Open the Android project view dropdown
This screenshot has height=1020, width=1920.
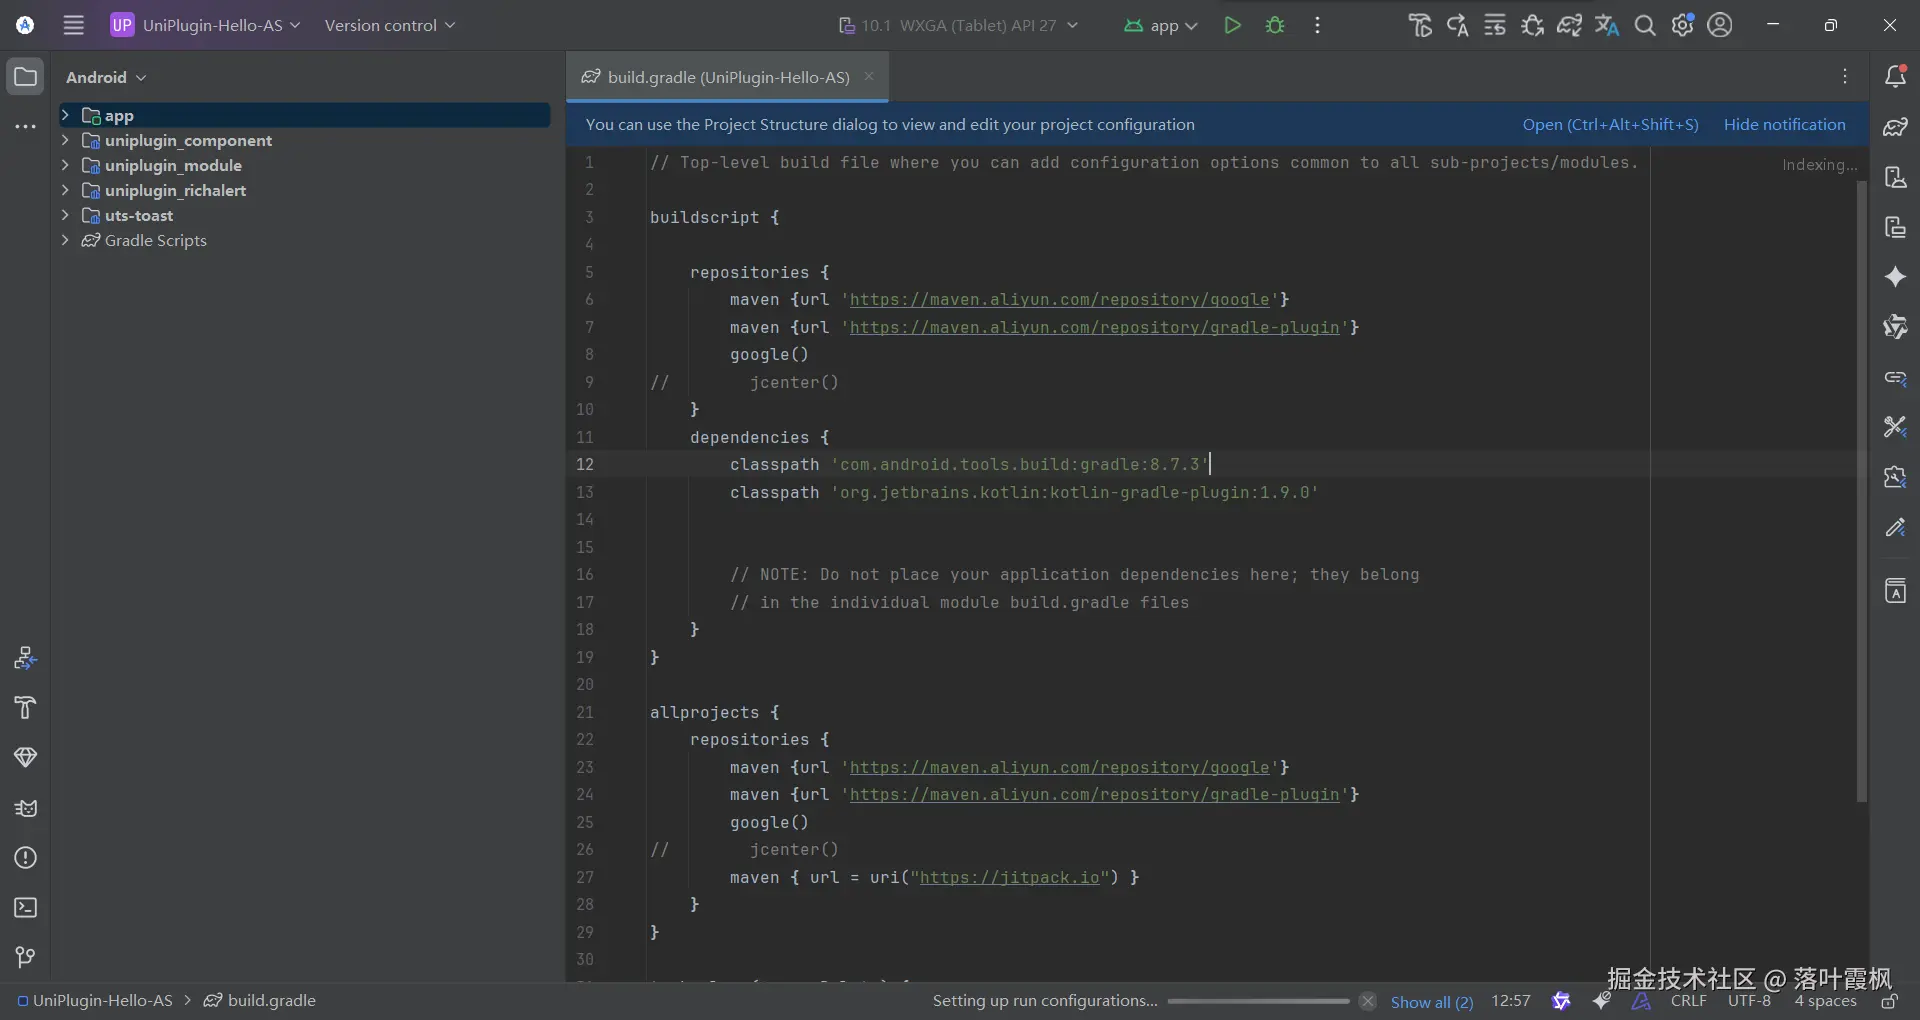pyautogui.click(x=106, y=77)
